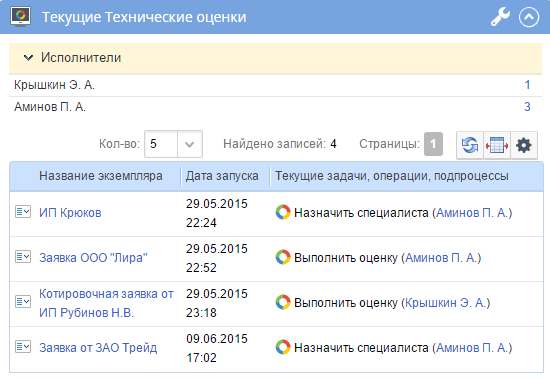Screen dimensions: 550x379
Task: Click the fit table width icon
Action: pos(497,145)
